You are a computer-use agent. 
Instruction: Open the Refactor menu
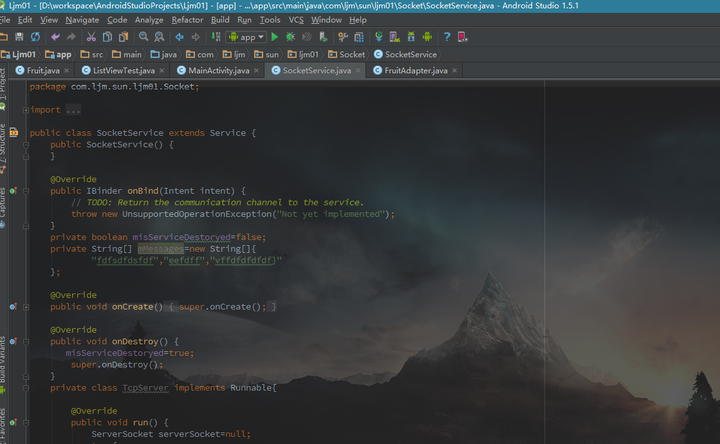click(187, 20)
